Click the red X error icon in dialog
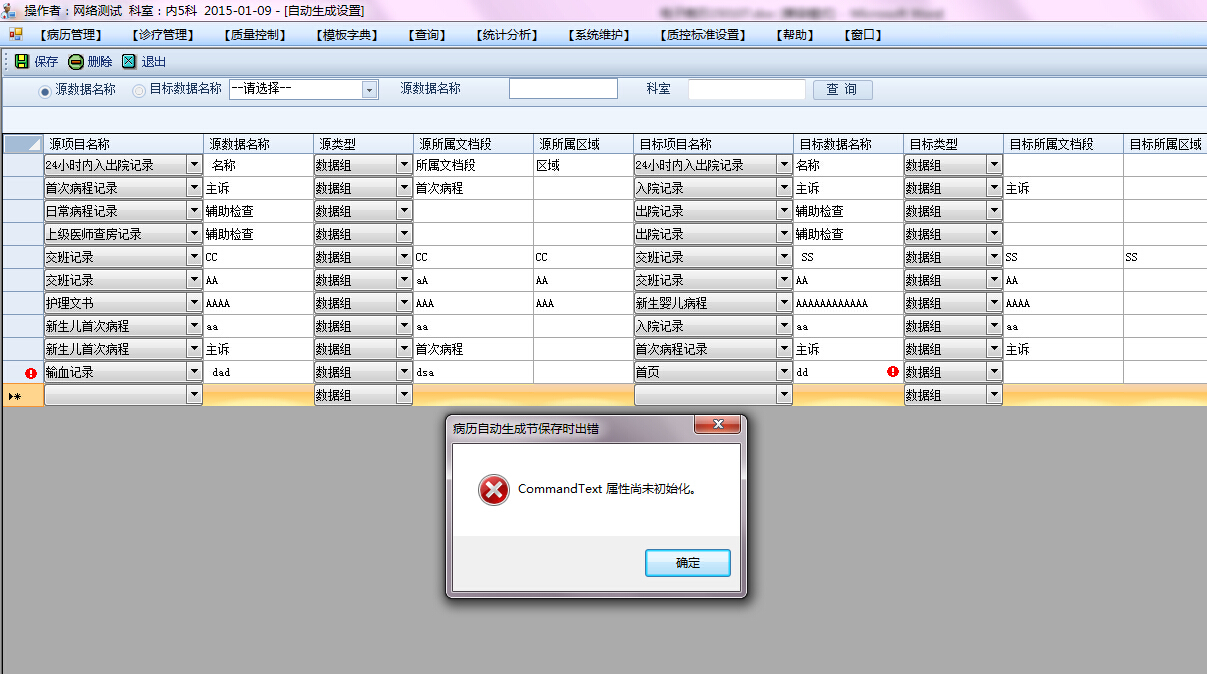The width and height of the screenshot is (1207, 674). pos(493,490)
